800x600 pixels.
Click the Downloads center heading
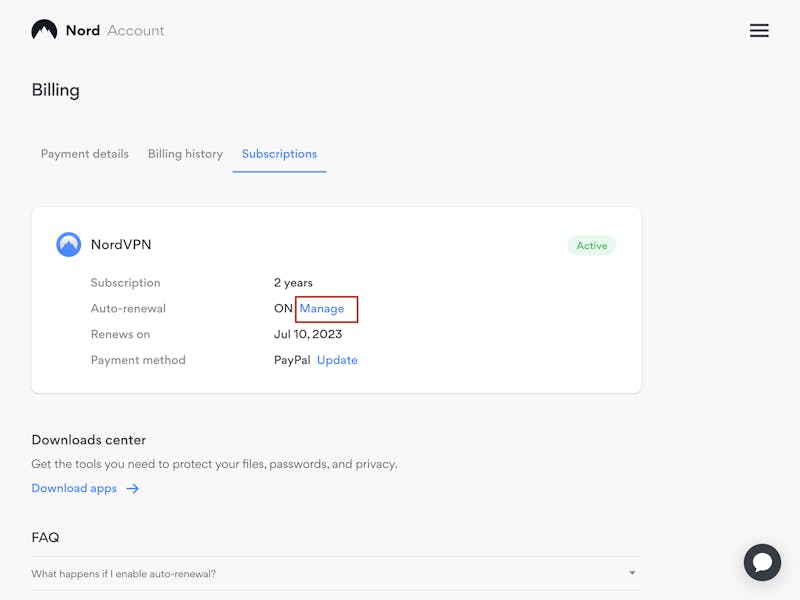click(89, 440)
